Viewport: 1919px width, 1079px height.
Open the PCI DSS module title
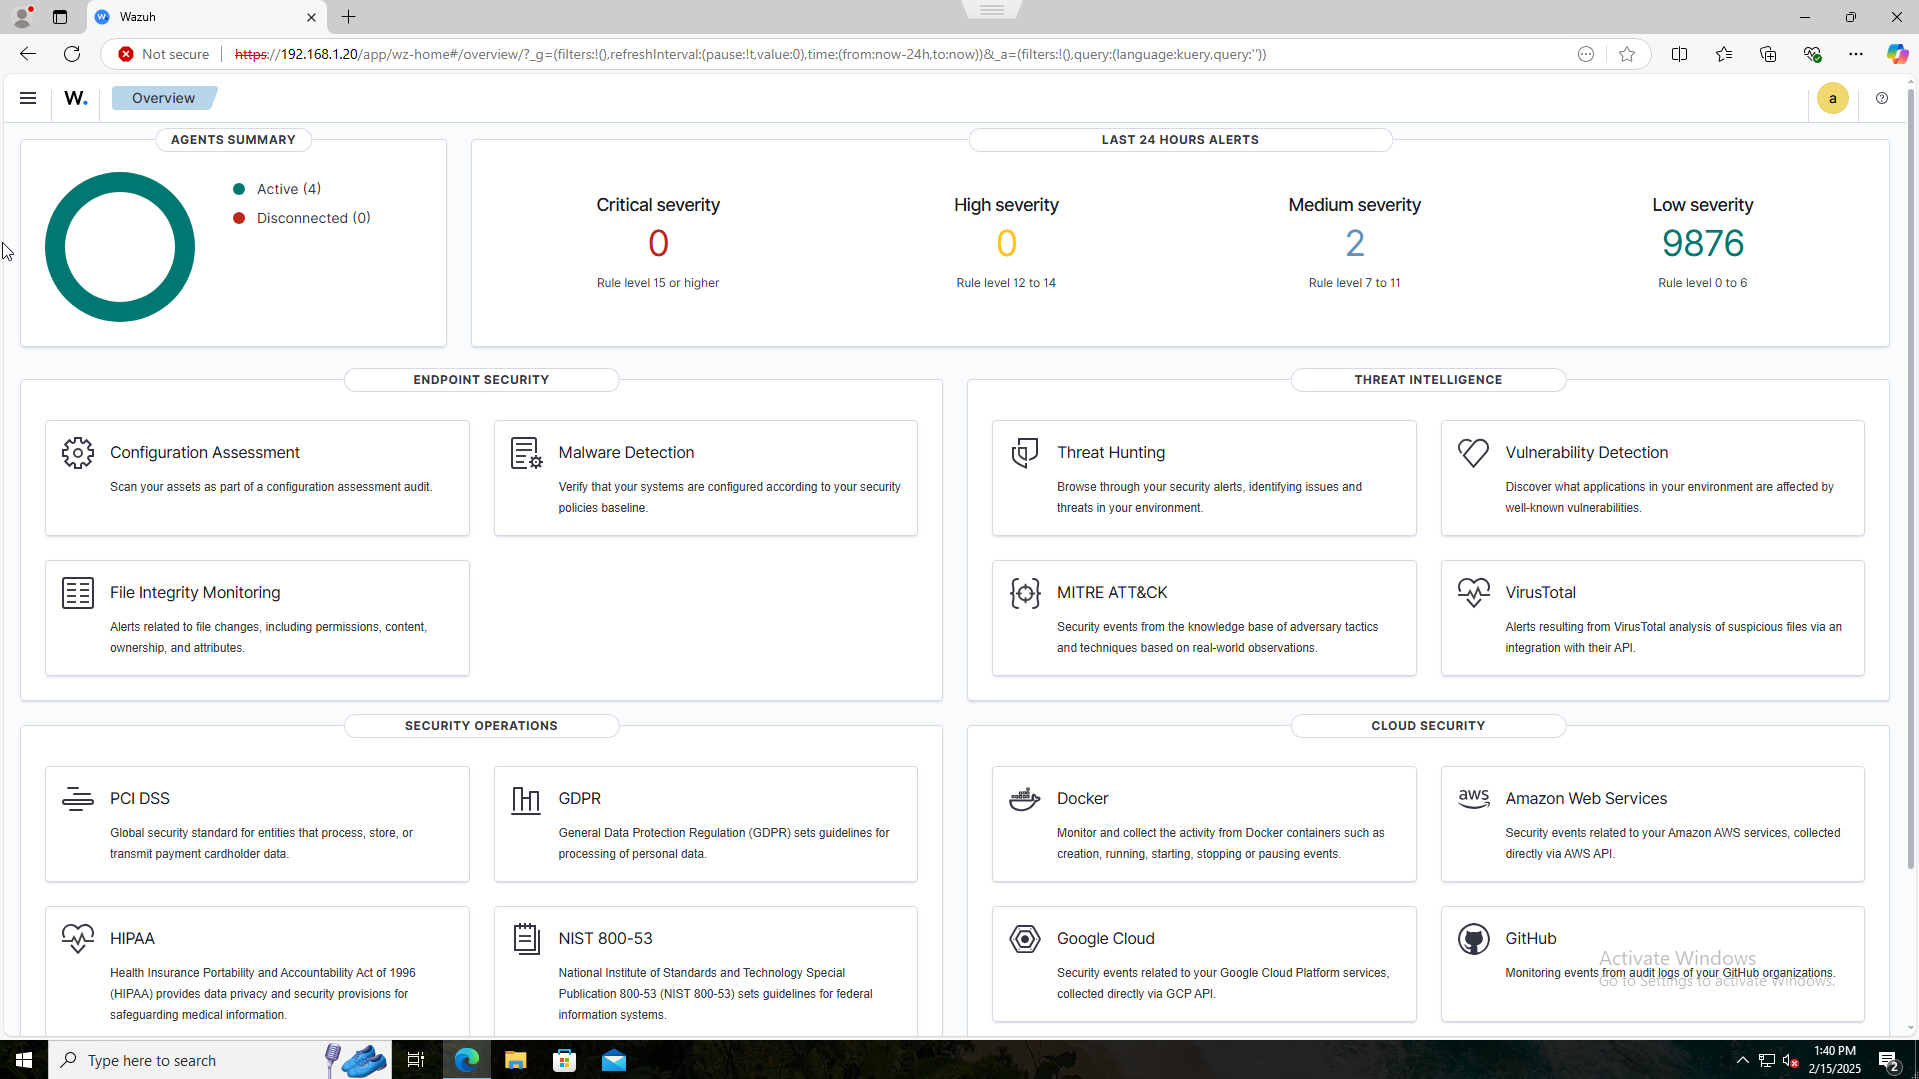pyautogui.click(x=140, y=799)
